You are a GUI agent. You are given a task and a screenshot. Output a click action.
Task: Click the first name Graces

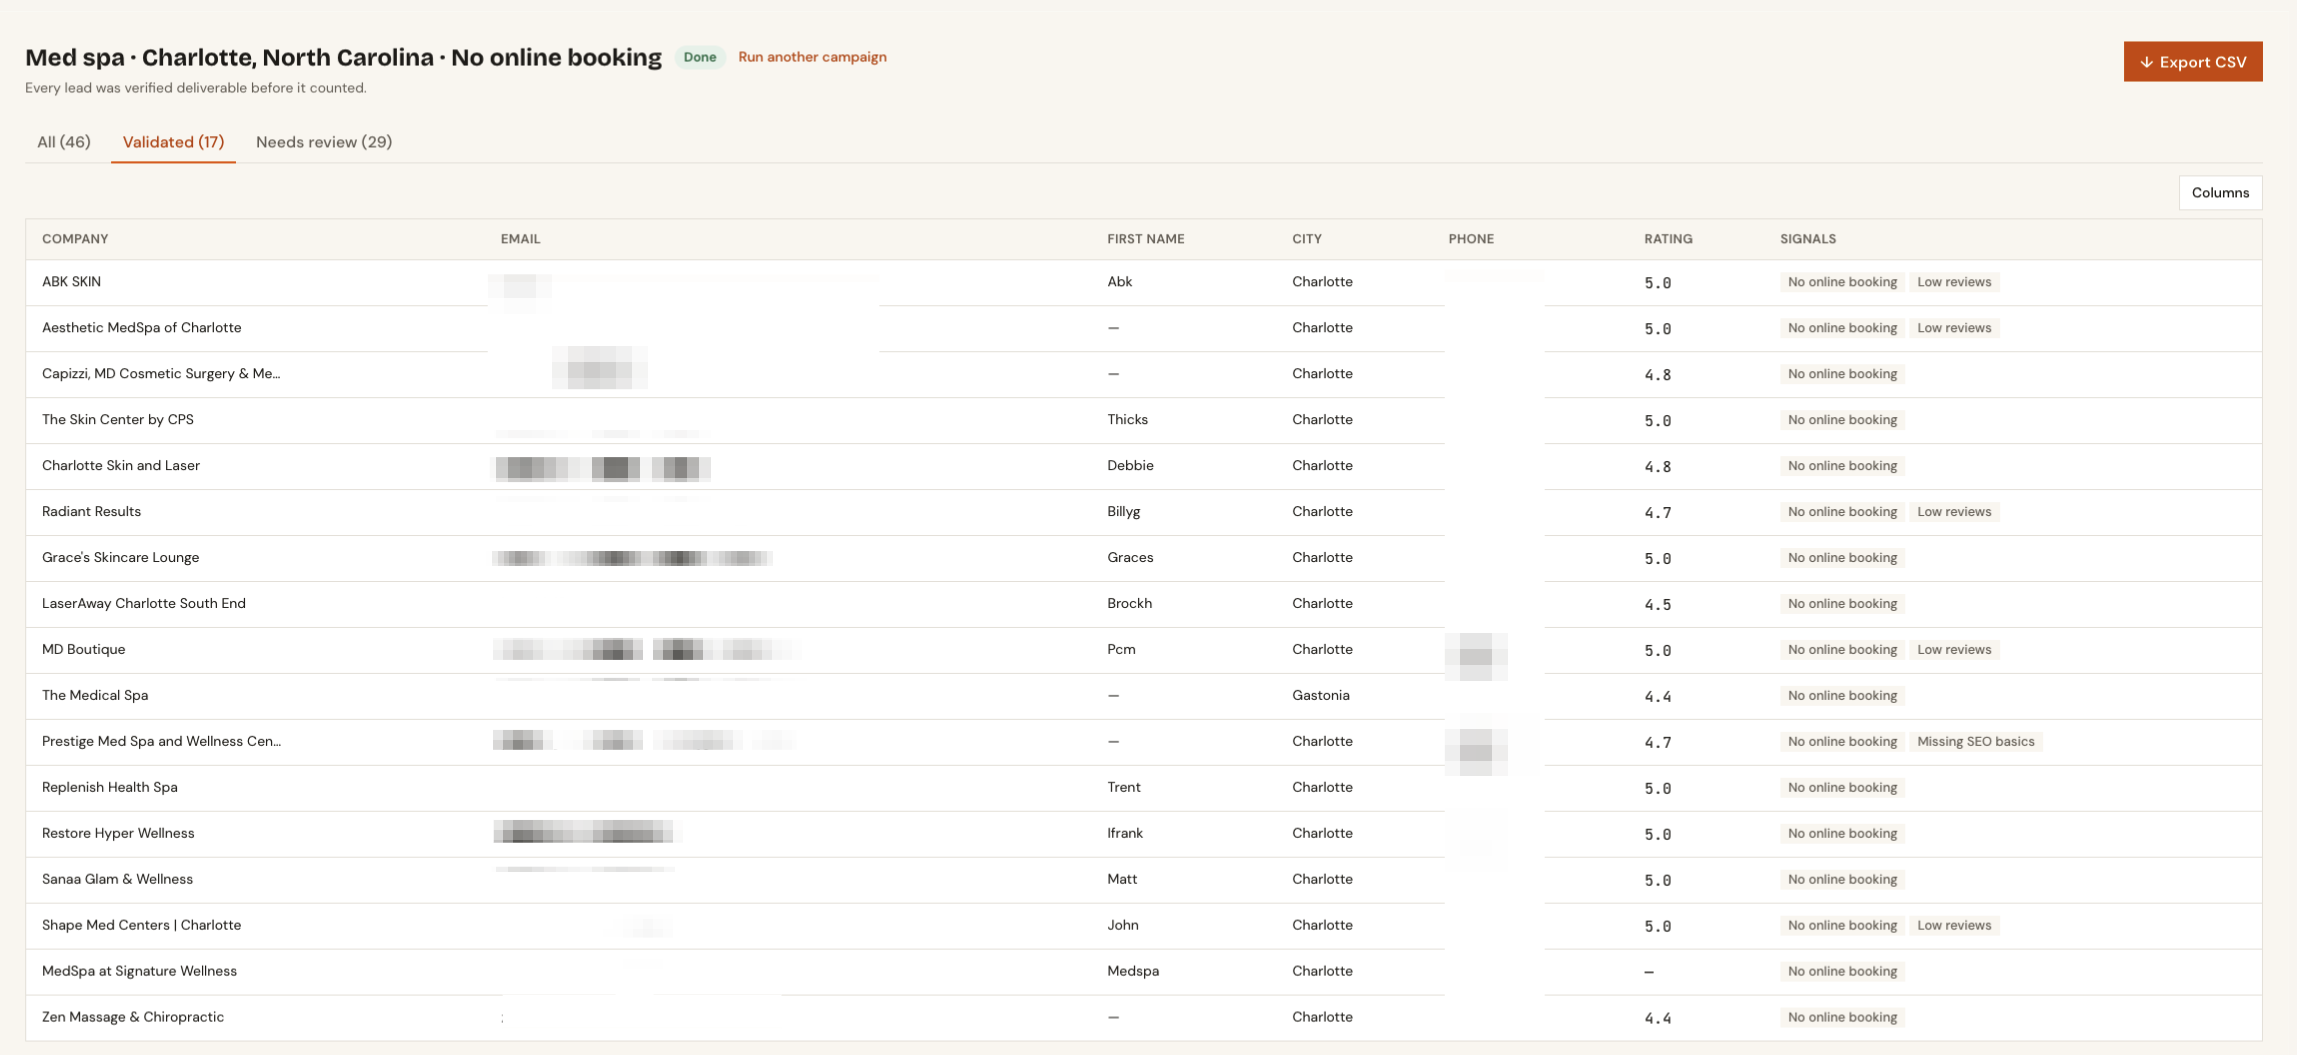1130,558
